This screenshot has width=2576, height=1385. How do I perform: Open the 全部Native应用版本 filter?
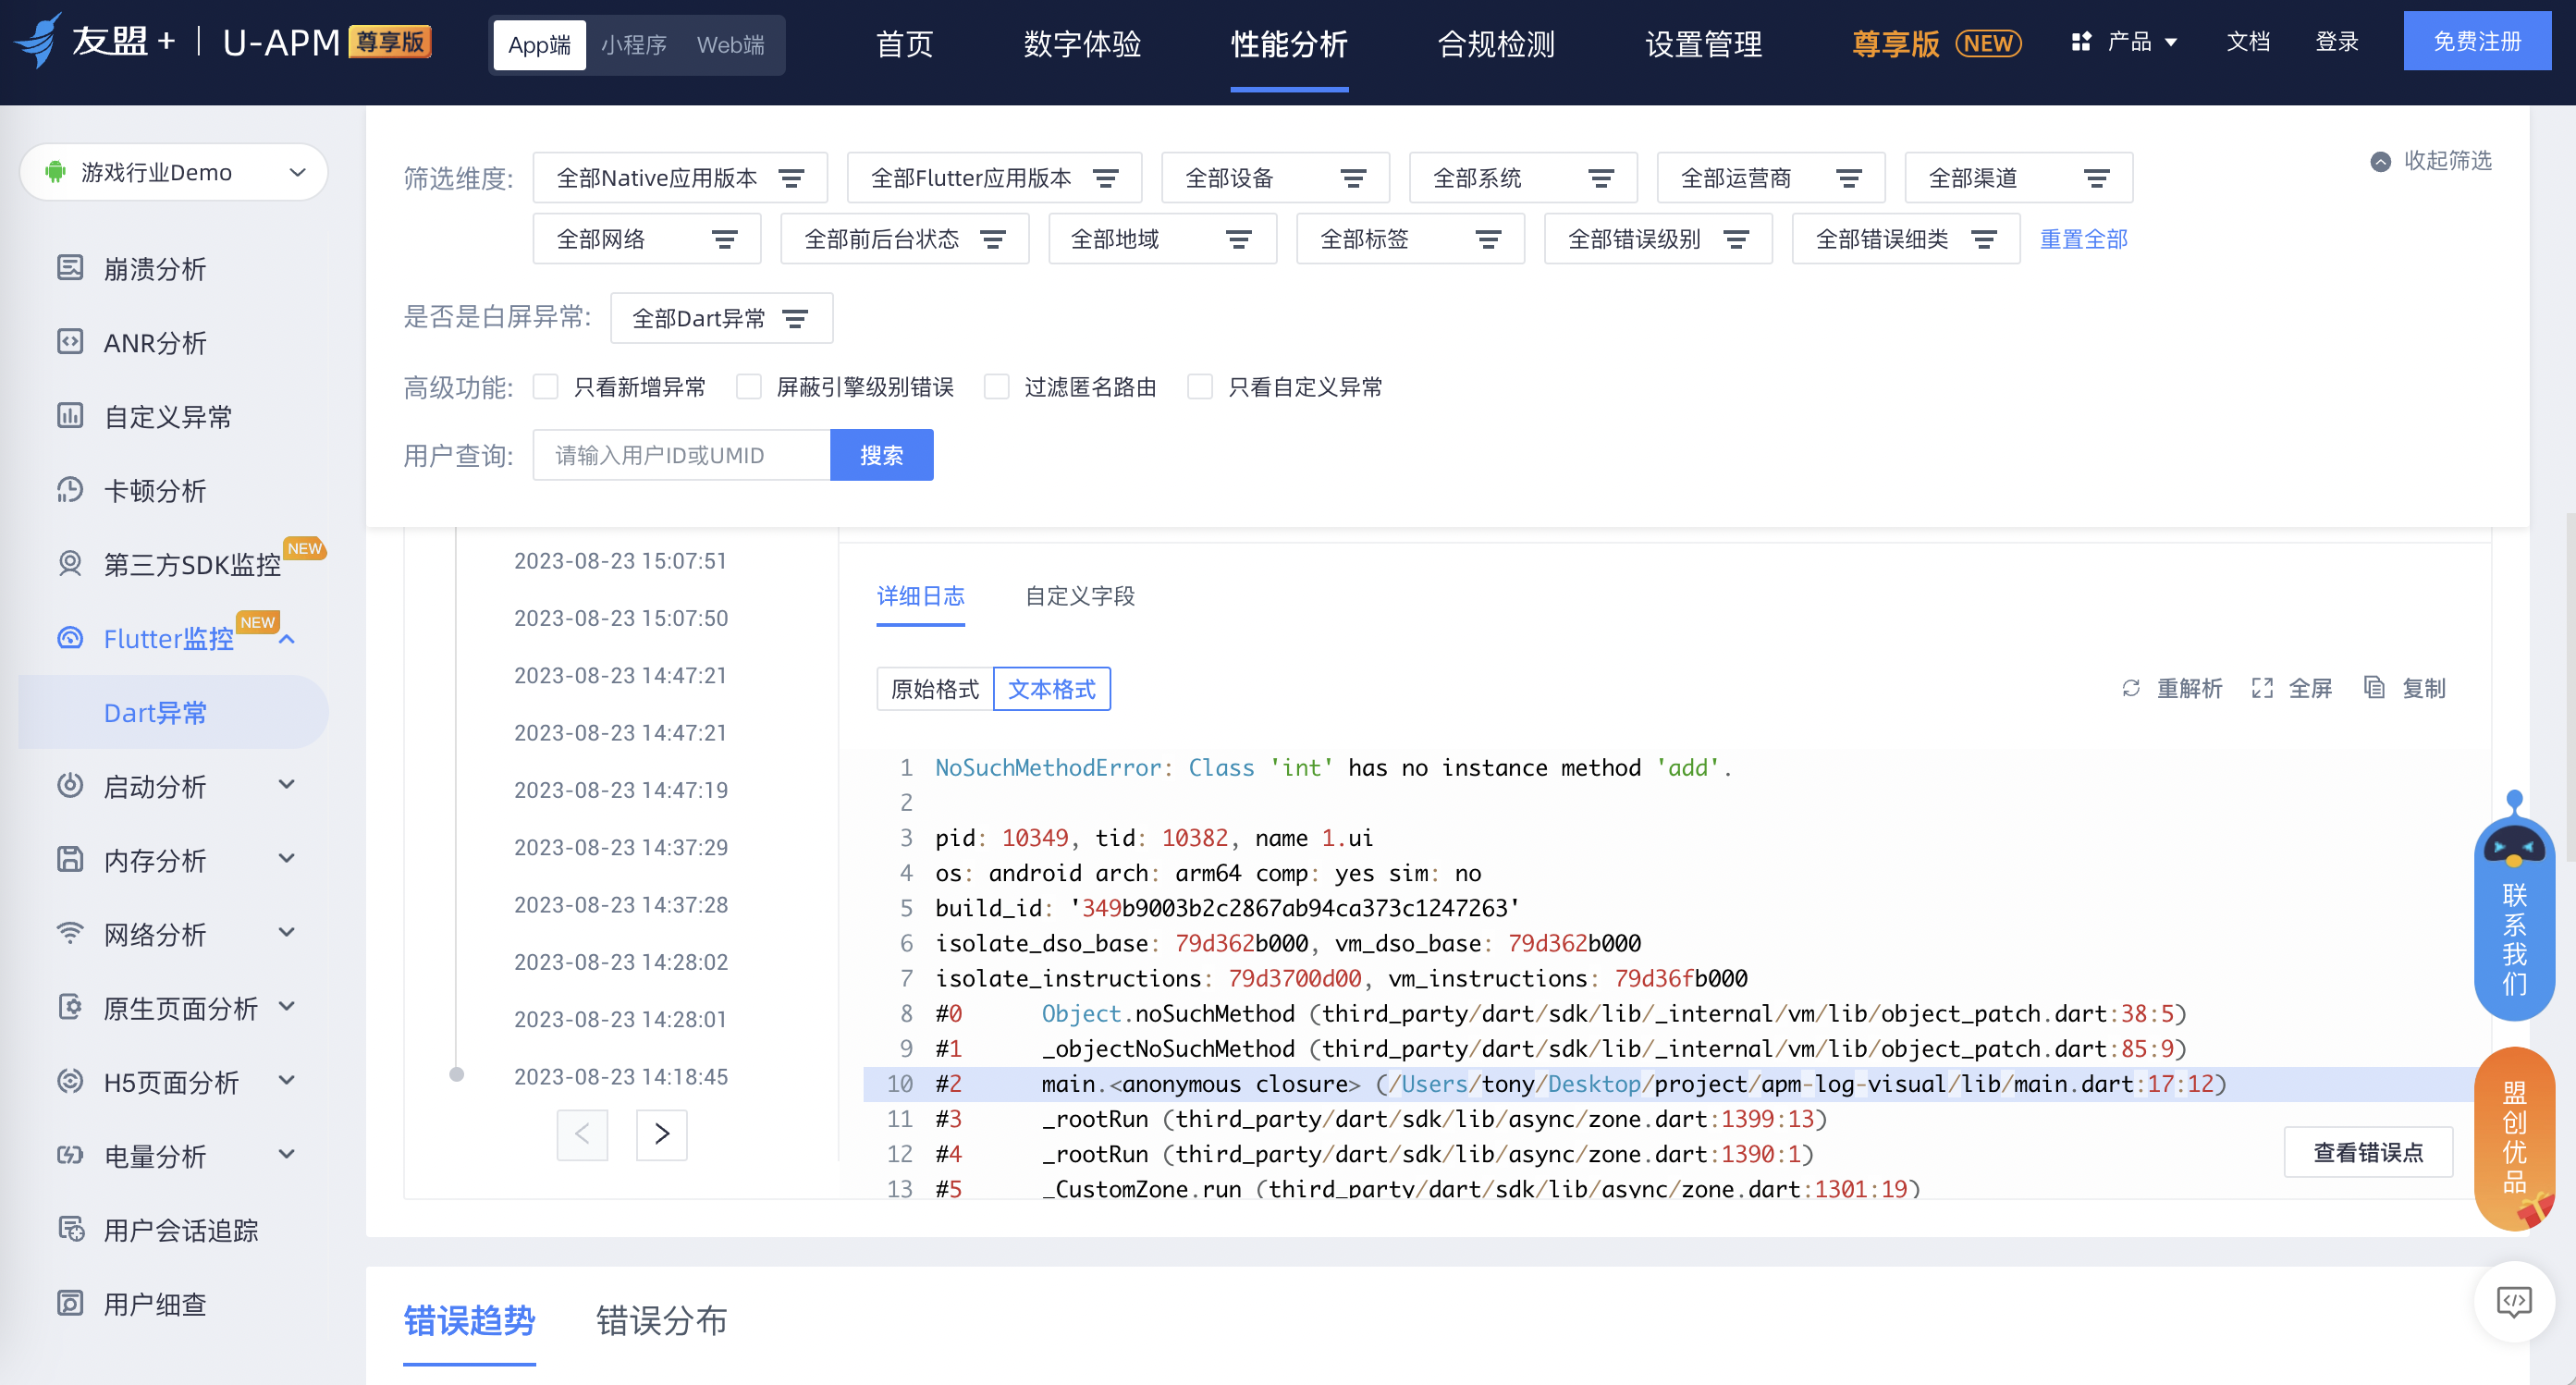680,178
